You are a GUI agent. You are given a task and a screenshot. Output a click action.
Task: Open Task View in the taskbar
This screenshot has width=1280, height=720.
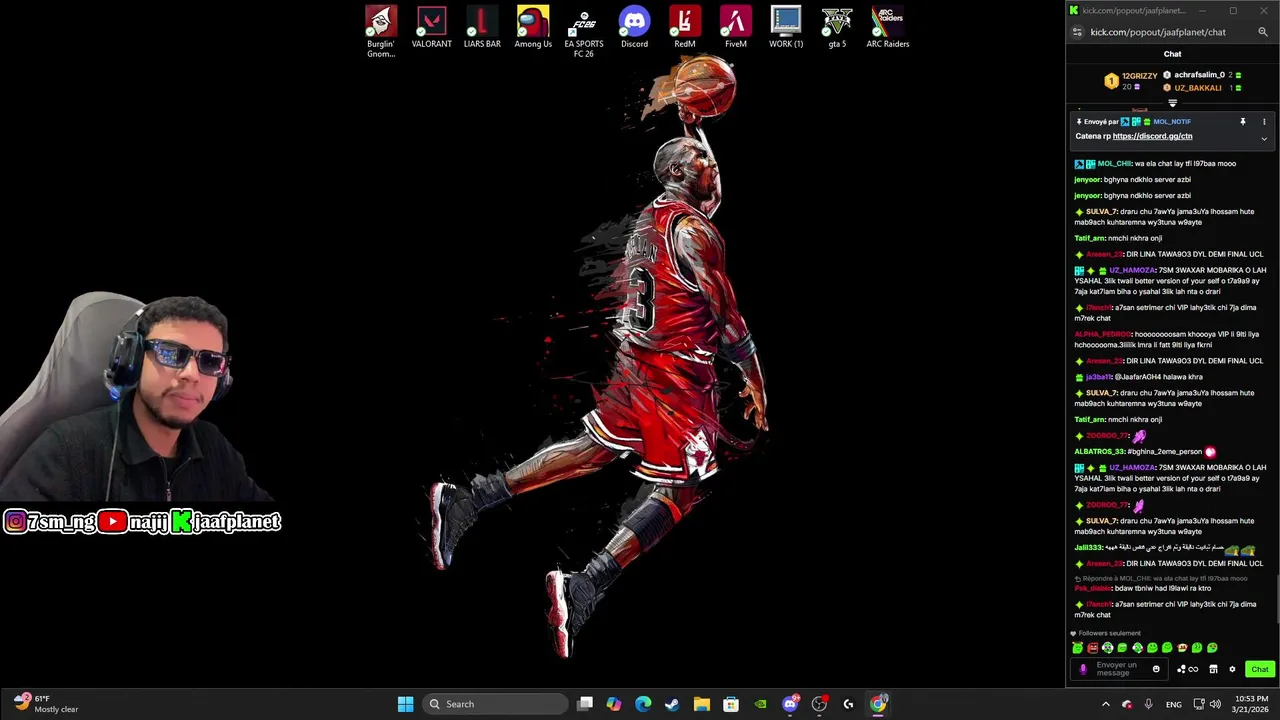[x=585, y=704]
